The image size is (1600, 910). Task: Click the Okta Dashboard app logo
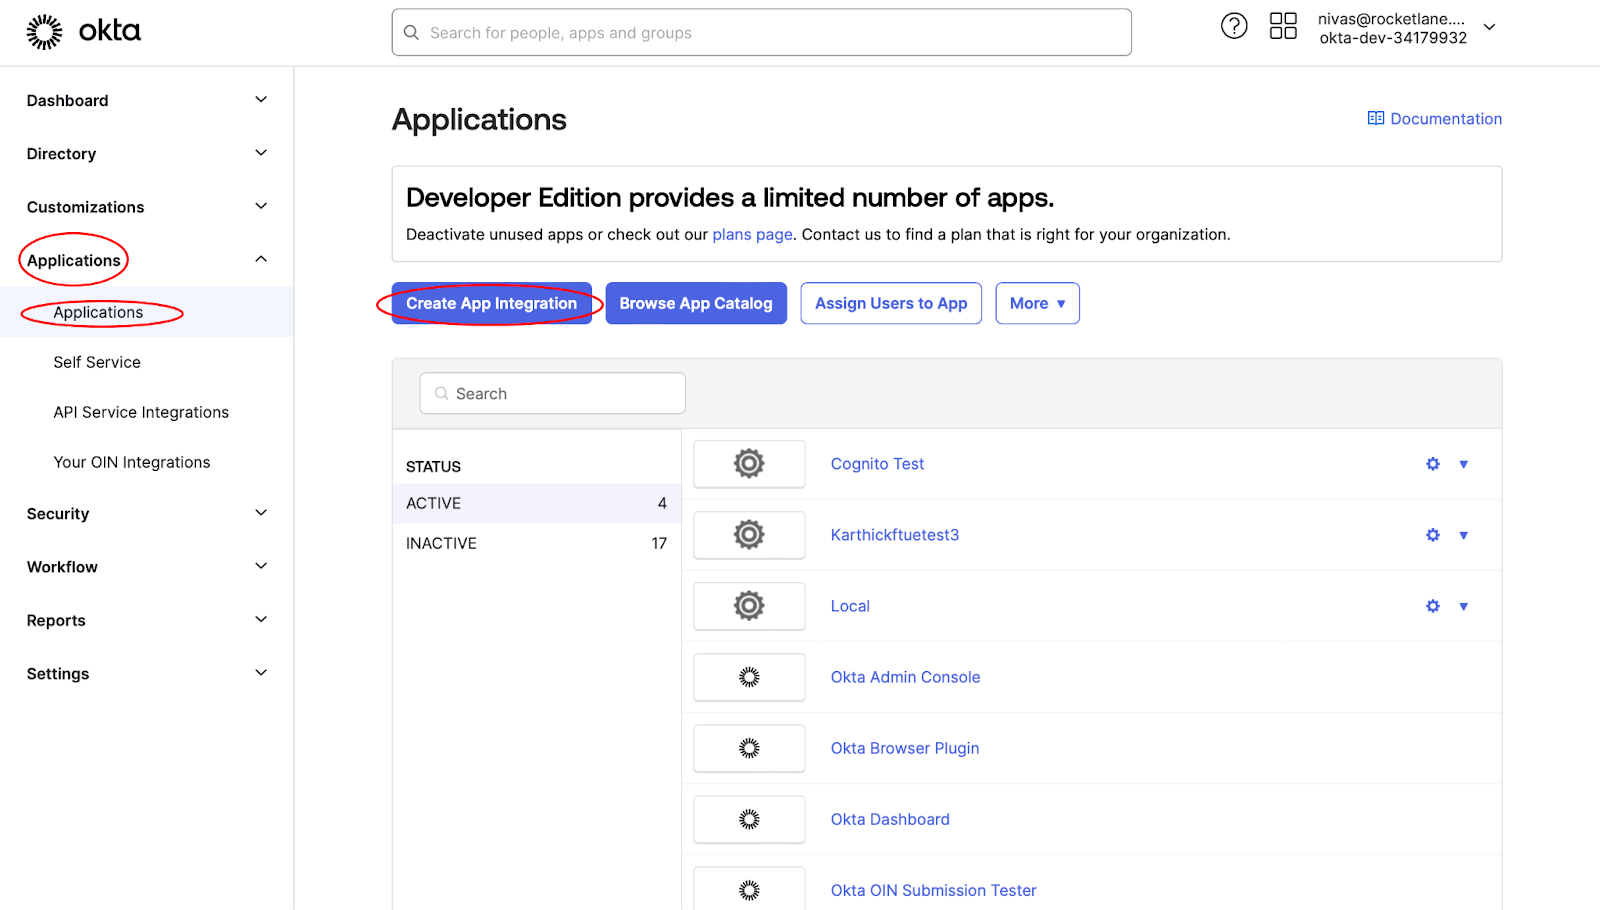749,819
